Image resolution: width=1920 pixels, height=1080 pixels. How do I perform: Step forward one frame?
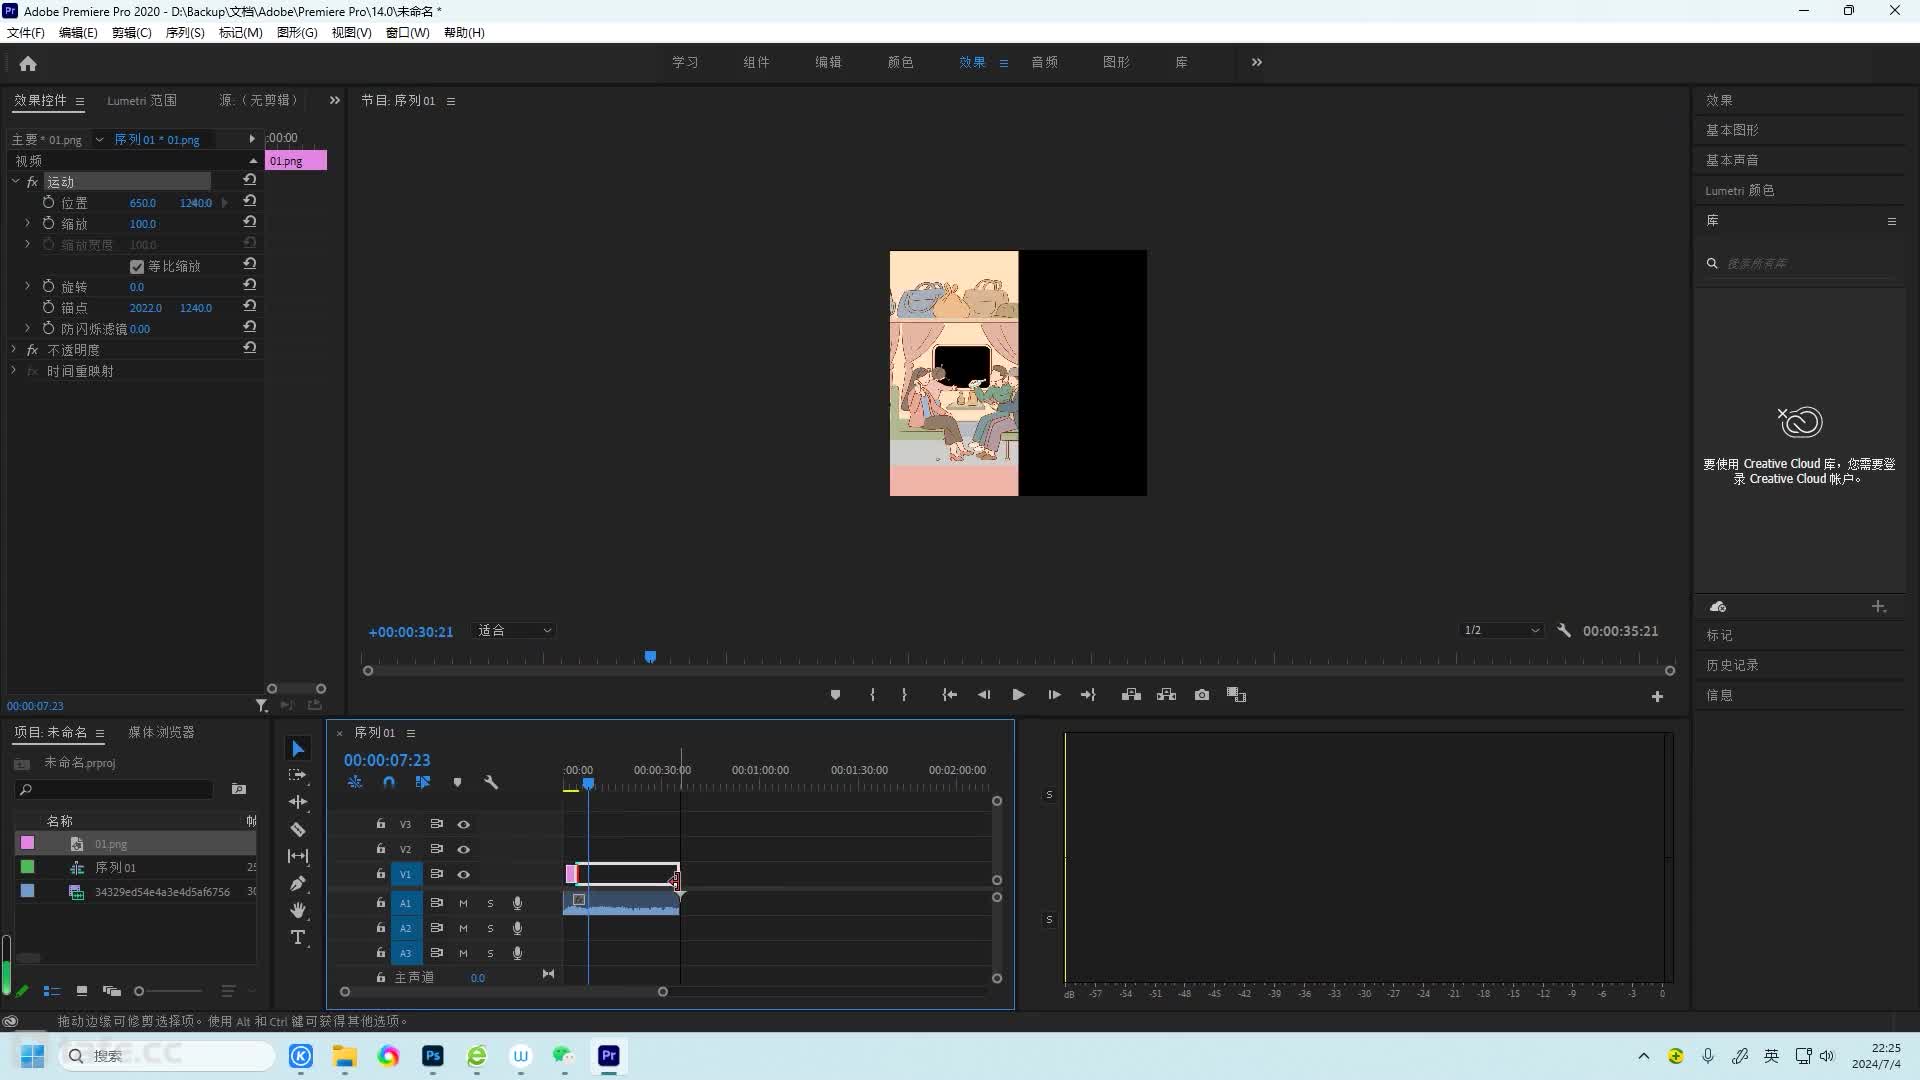coord(1054,695)
